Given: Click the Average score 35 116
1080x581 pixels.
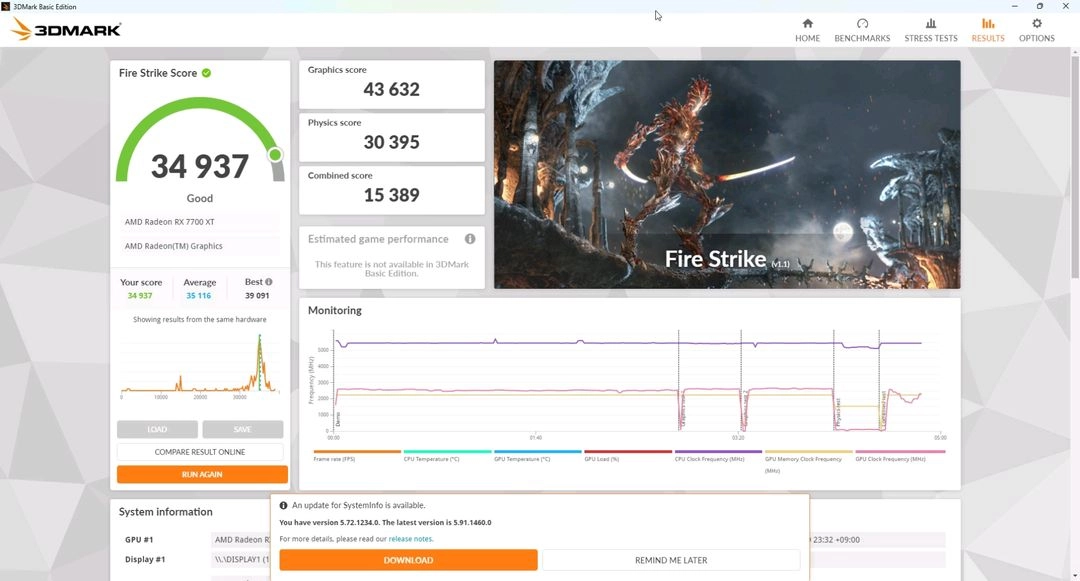Looking at the screenshot, I should [198, 295].
